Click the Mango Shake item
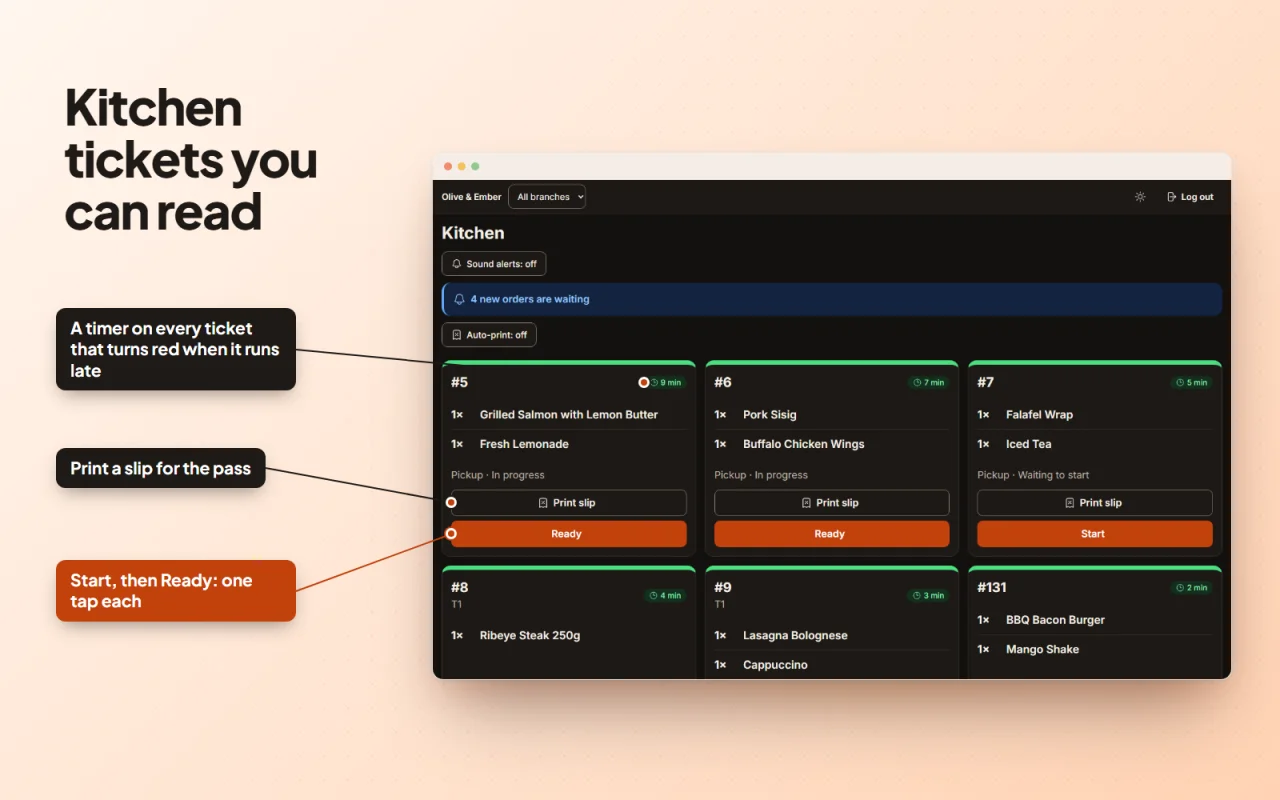Screen dimensions: 1280x800 point(1042,649)
